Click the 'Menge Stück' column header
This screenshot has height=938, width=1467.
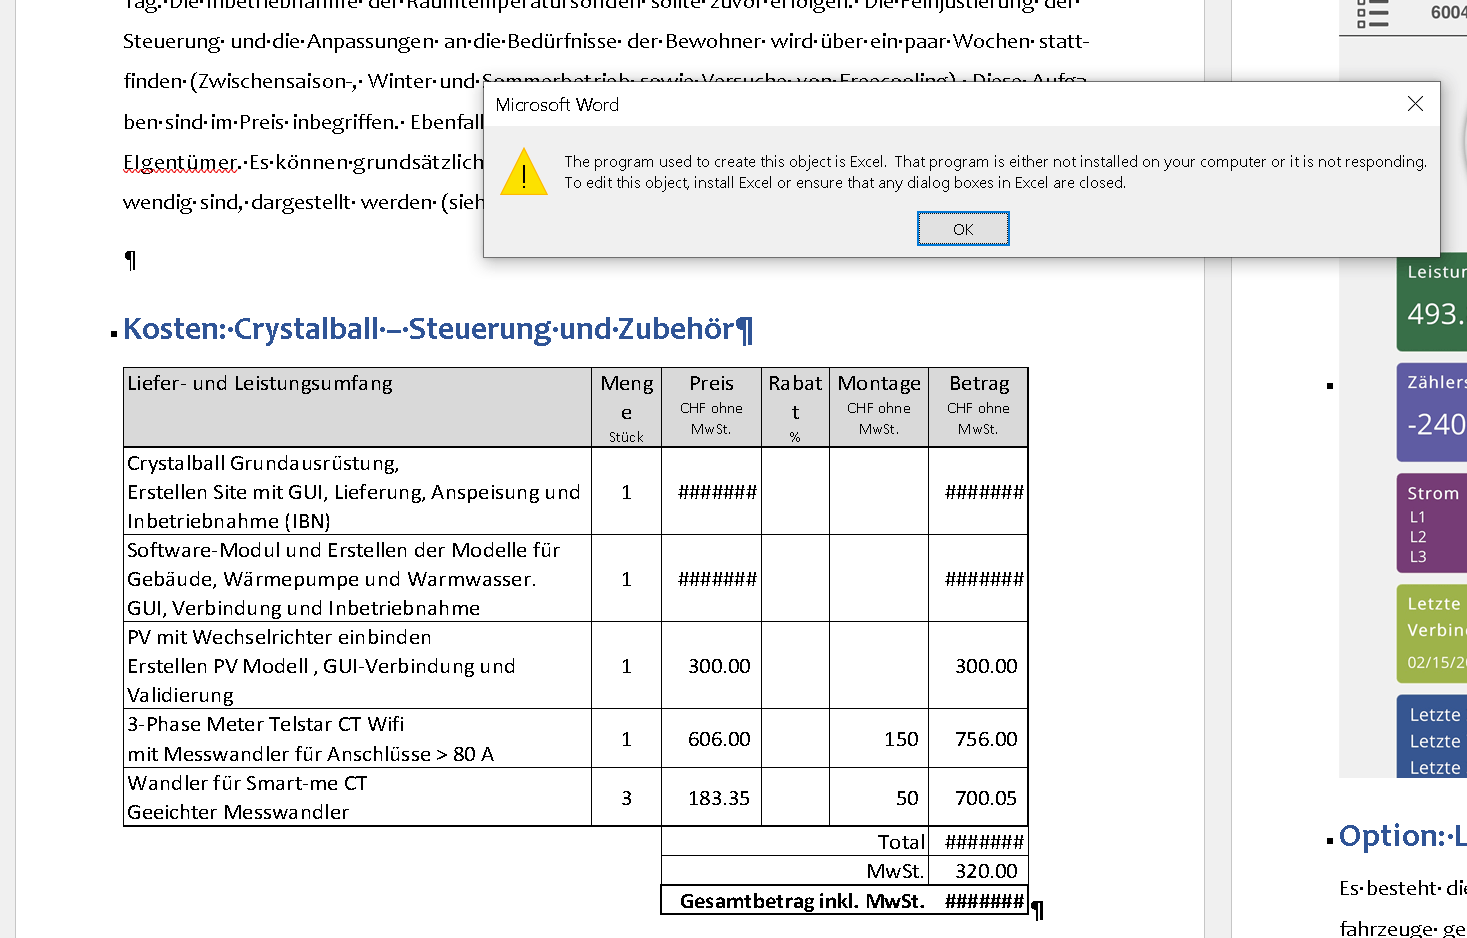tap(626, 407)
